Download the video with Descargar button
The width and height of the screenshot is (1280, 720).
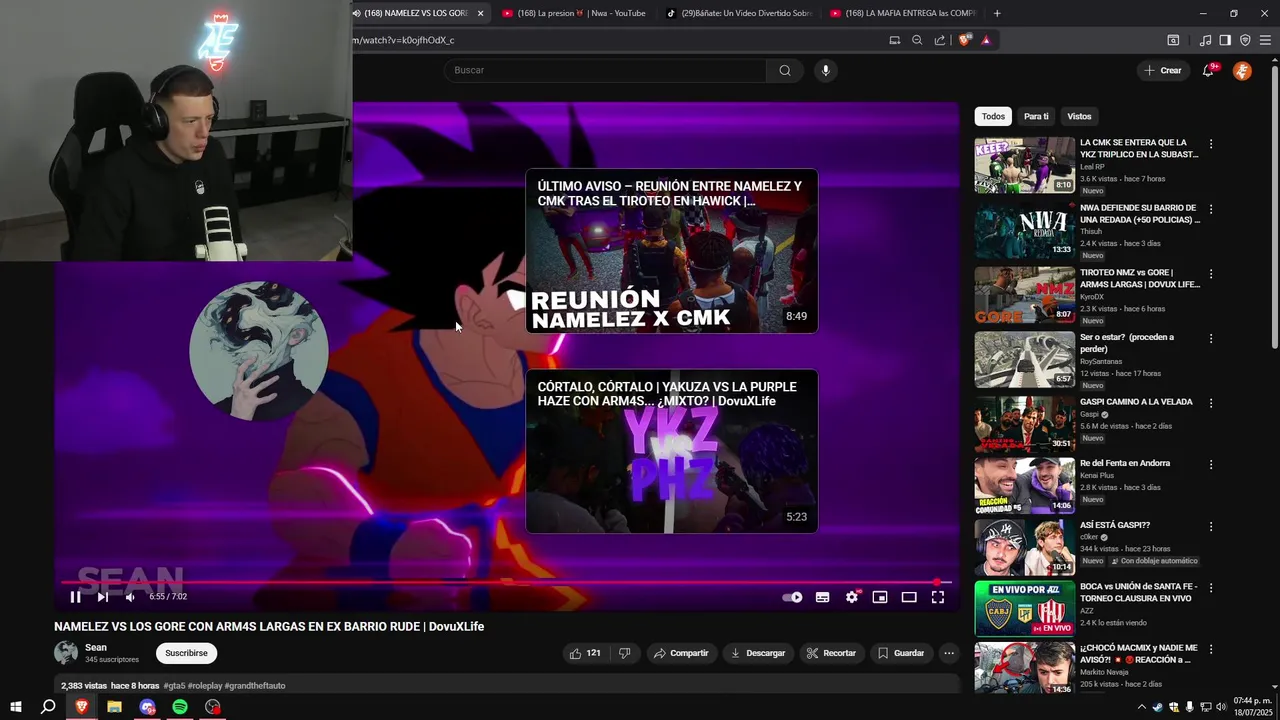(x=758, y=653)
